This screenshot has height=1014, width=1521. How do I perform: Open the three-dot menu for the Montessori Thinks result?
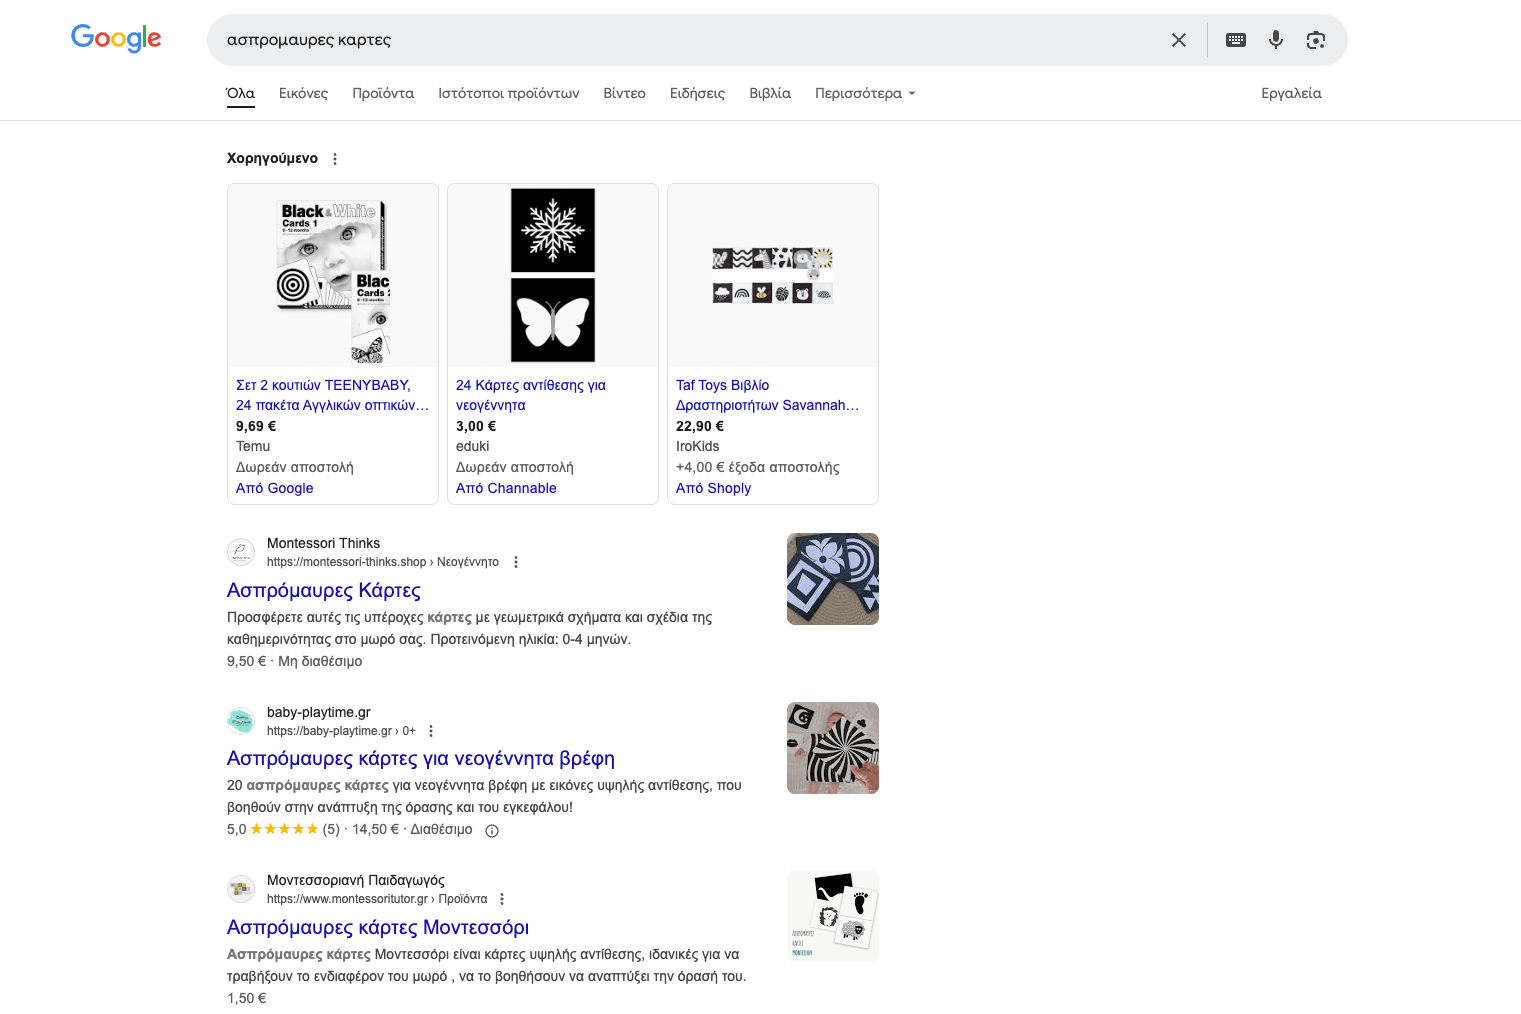[516, 562]
